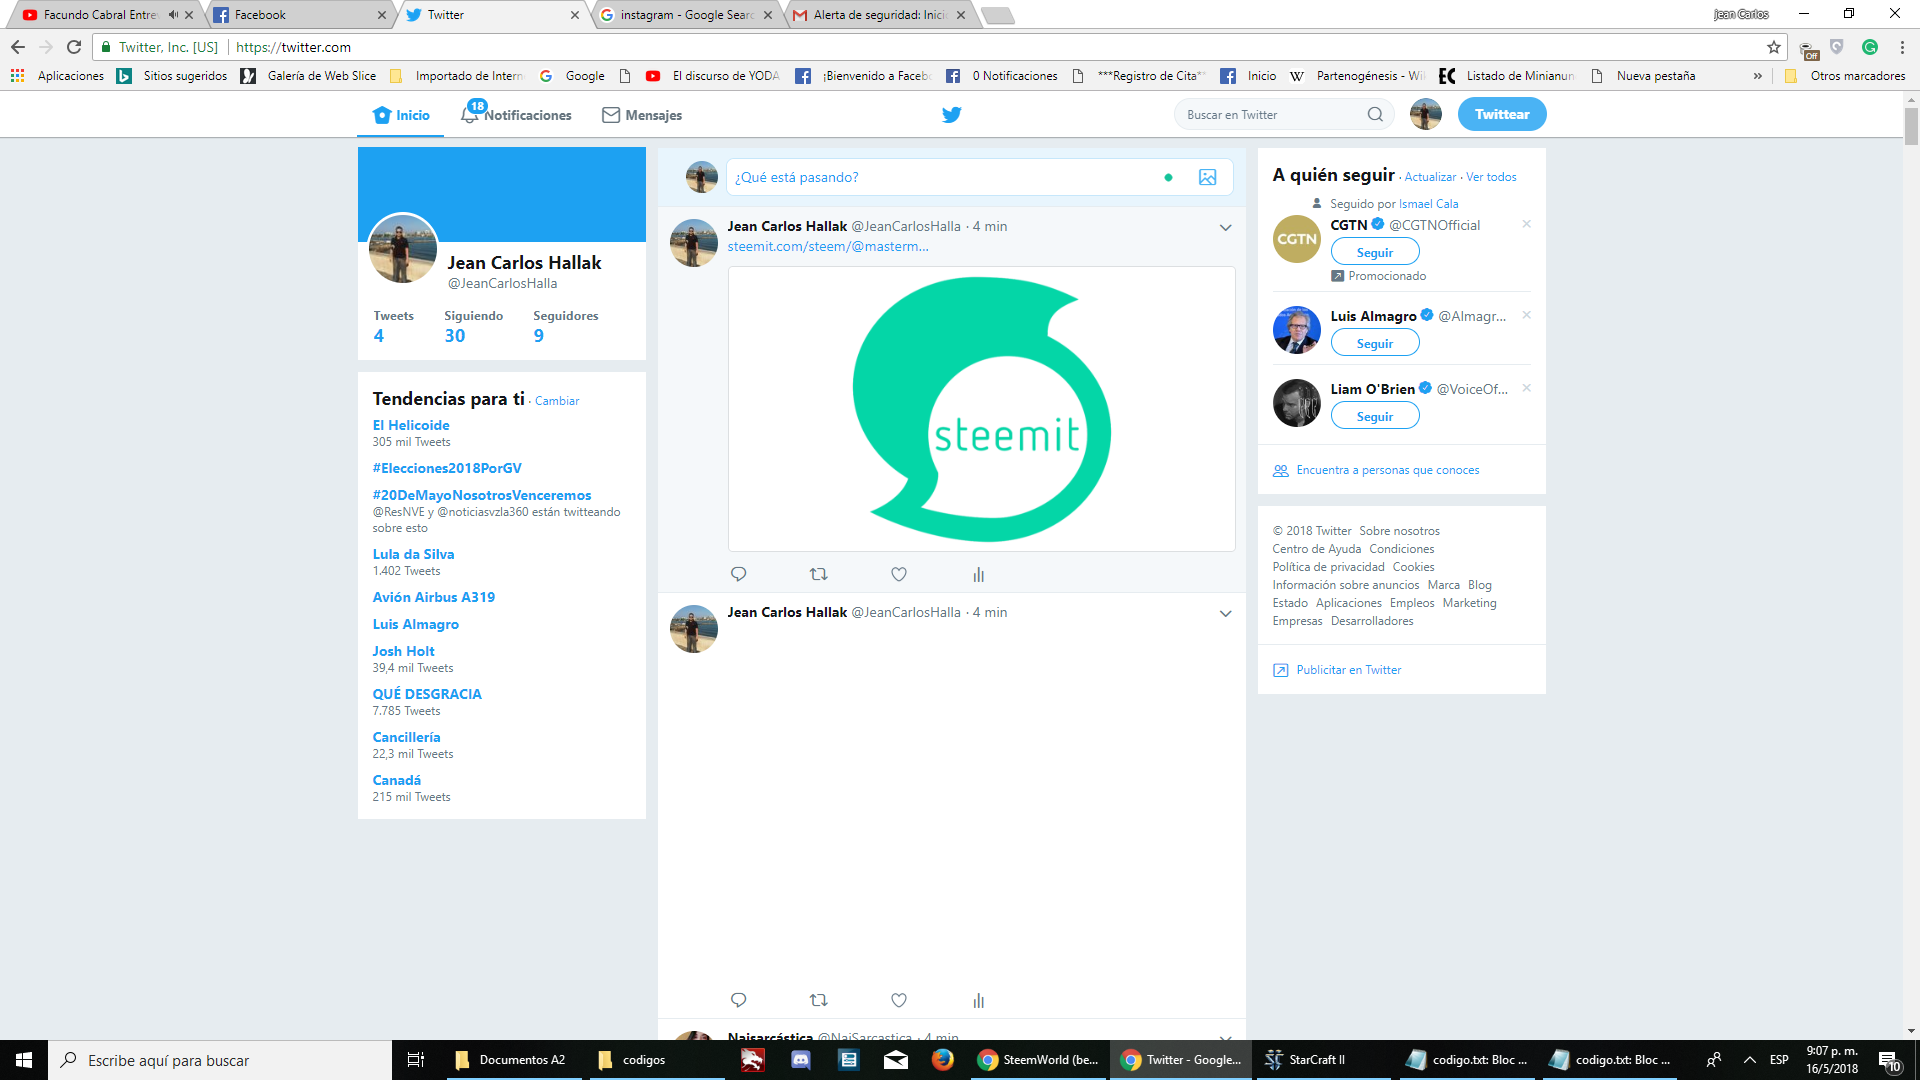View activity of second Jean Carlos tweet
The height and width of the screenshot is (1080, 1920).
point(978,1000)
